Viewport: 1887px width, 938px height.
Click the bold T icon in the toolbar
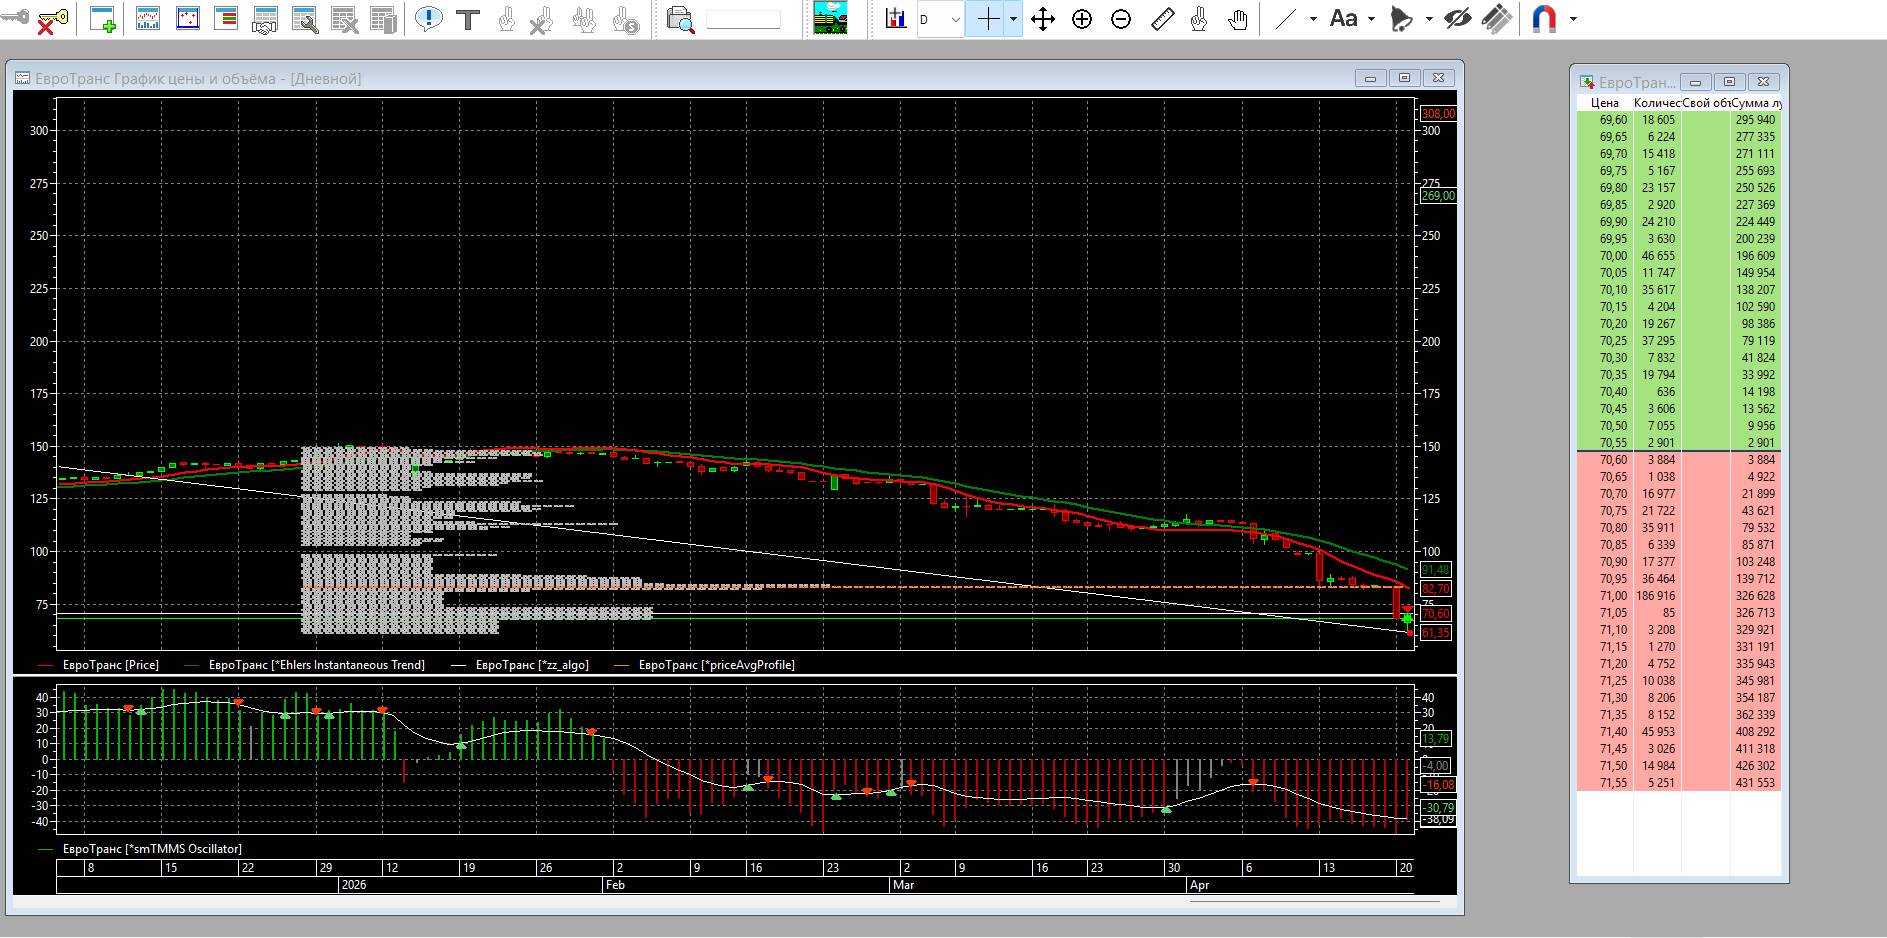467,19
